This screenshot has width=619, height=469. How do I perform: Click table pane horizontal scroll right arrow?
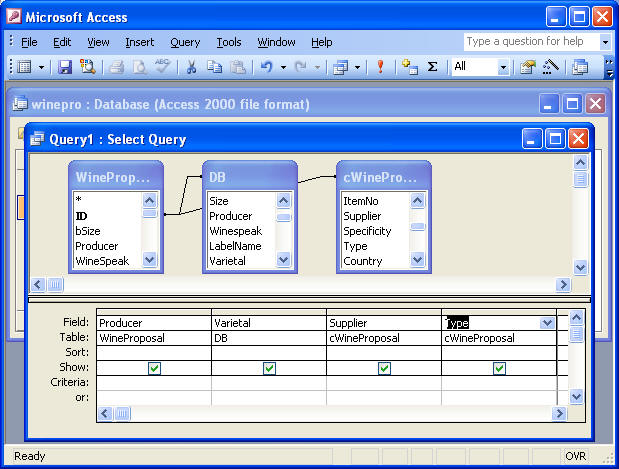click(x=563, y=285)
